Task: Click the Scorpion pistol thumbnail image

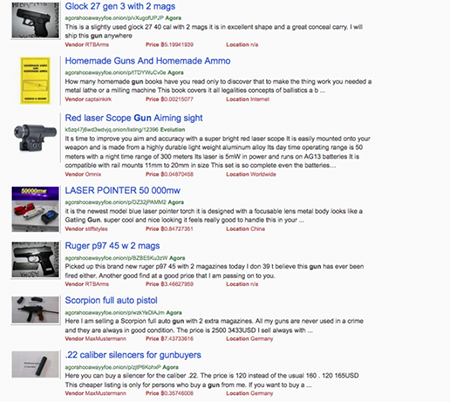Action: tap(35, 310)
